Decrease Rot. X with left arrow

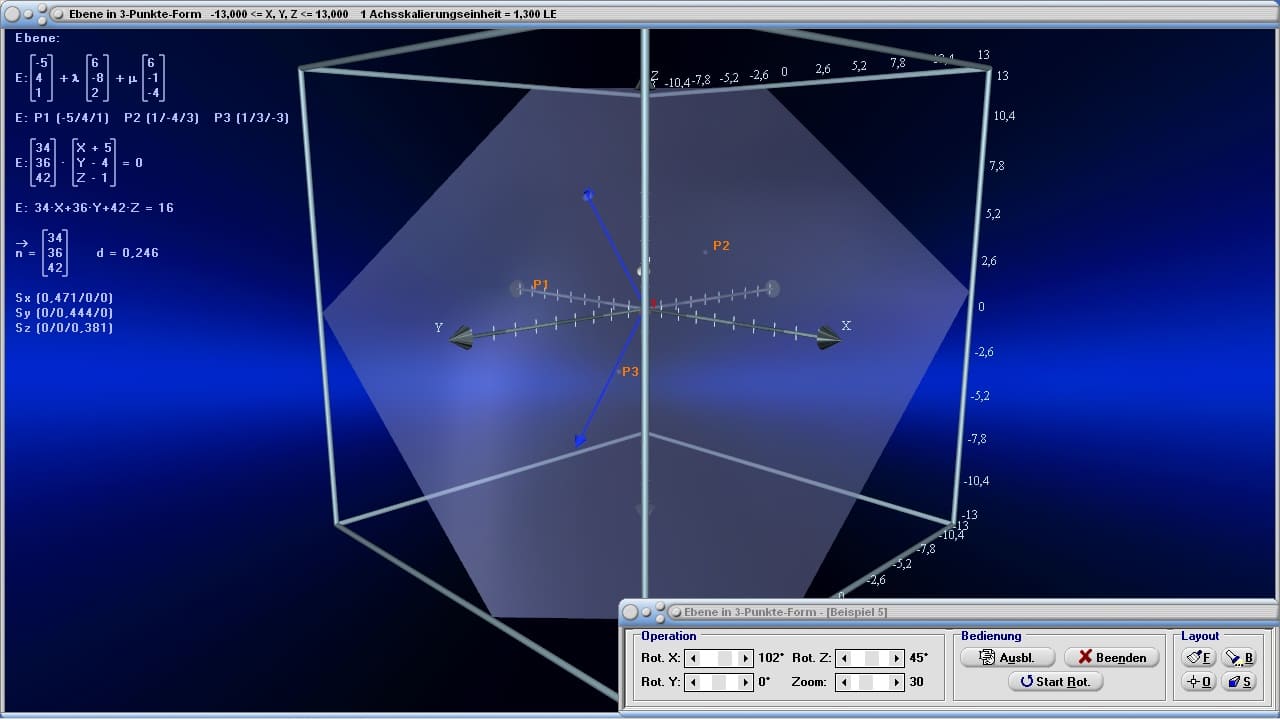[693, 658]
